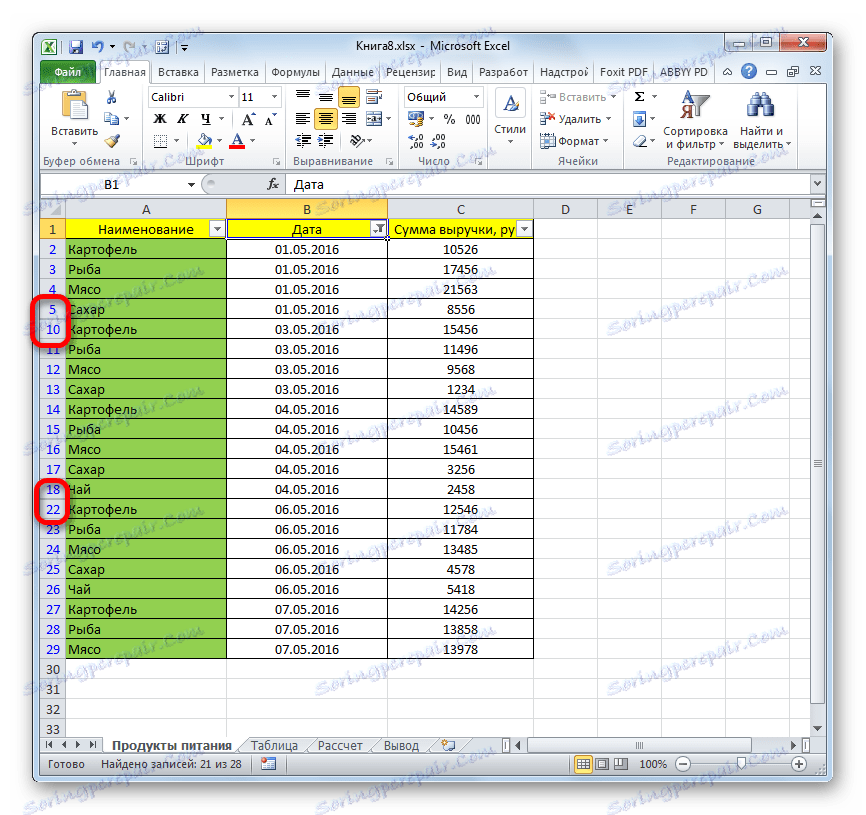Open the filter dropdown on Наименование column

(x=218, y=229)
